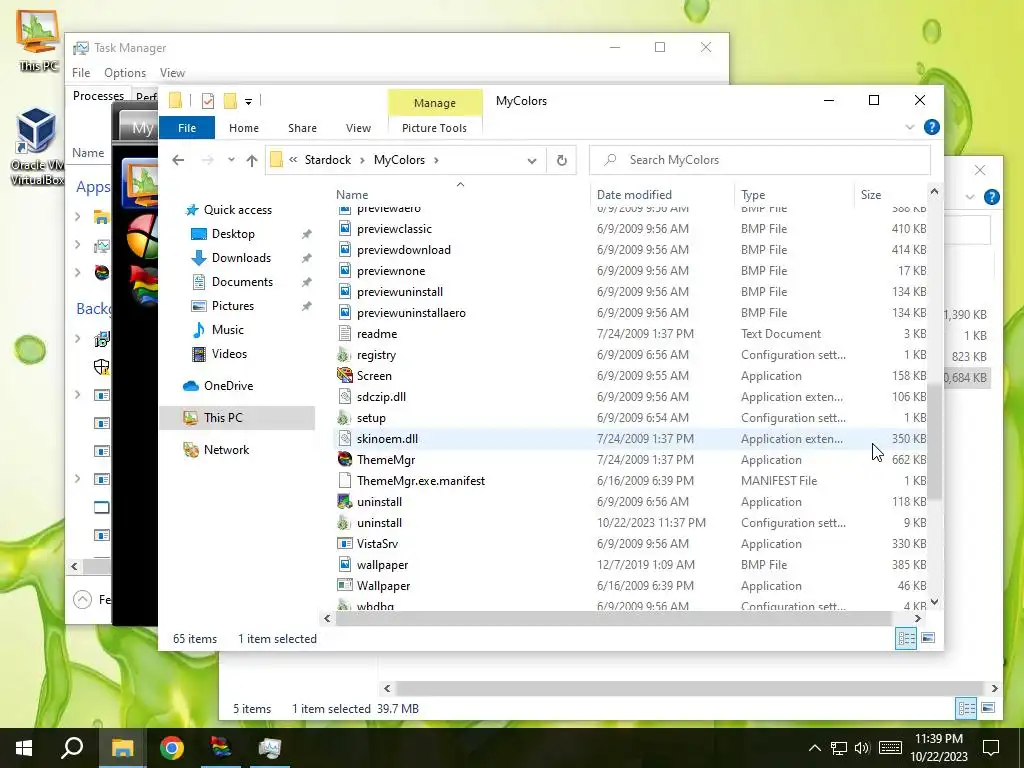Image resolution: width=1024 pixels, height=768 pixels.
Task: Open the Home ribbon tab
Action: [x=244, y=128]
